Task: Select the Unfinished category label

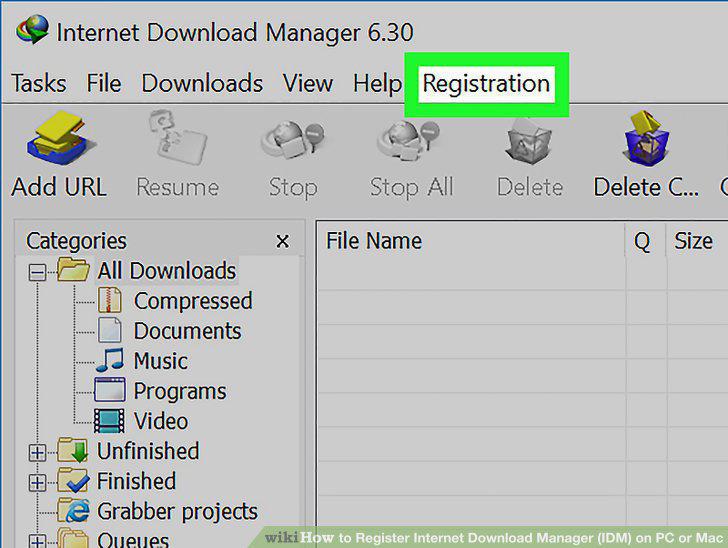Action: pyautogui.click(x=148, y=451)
